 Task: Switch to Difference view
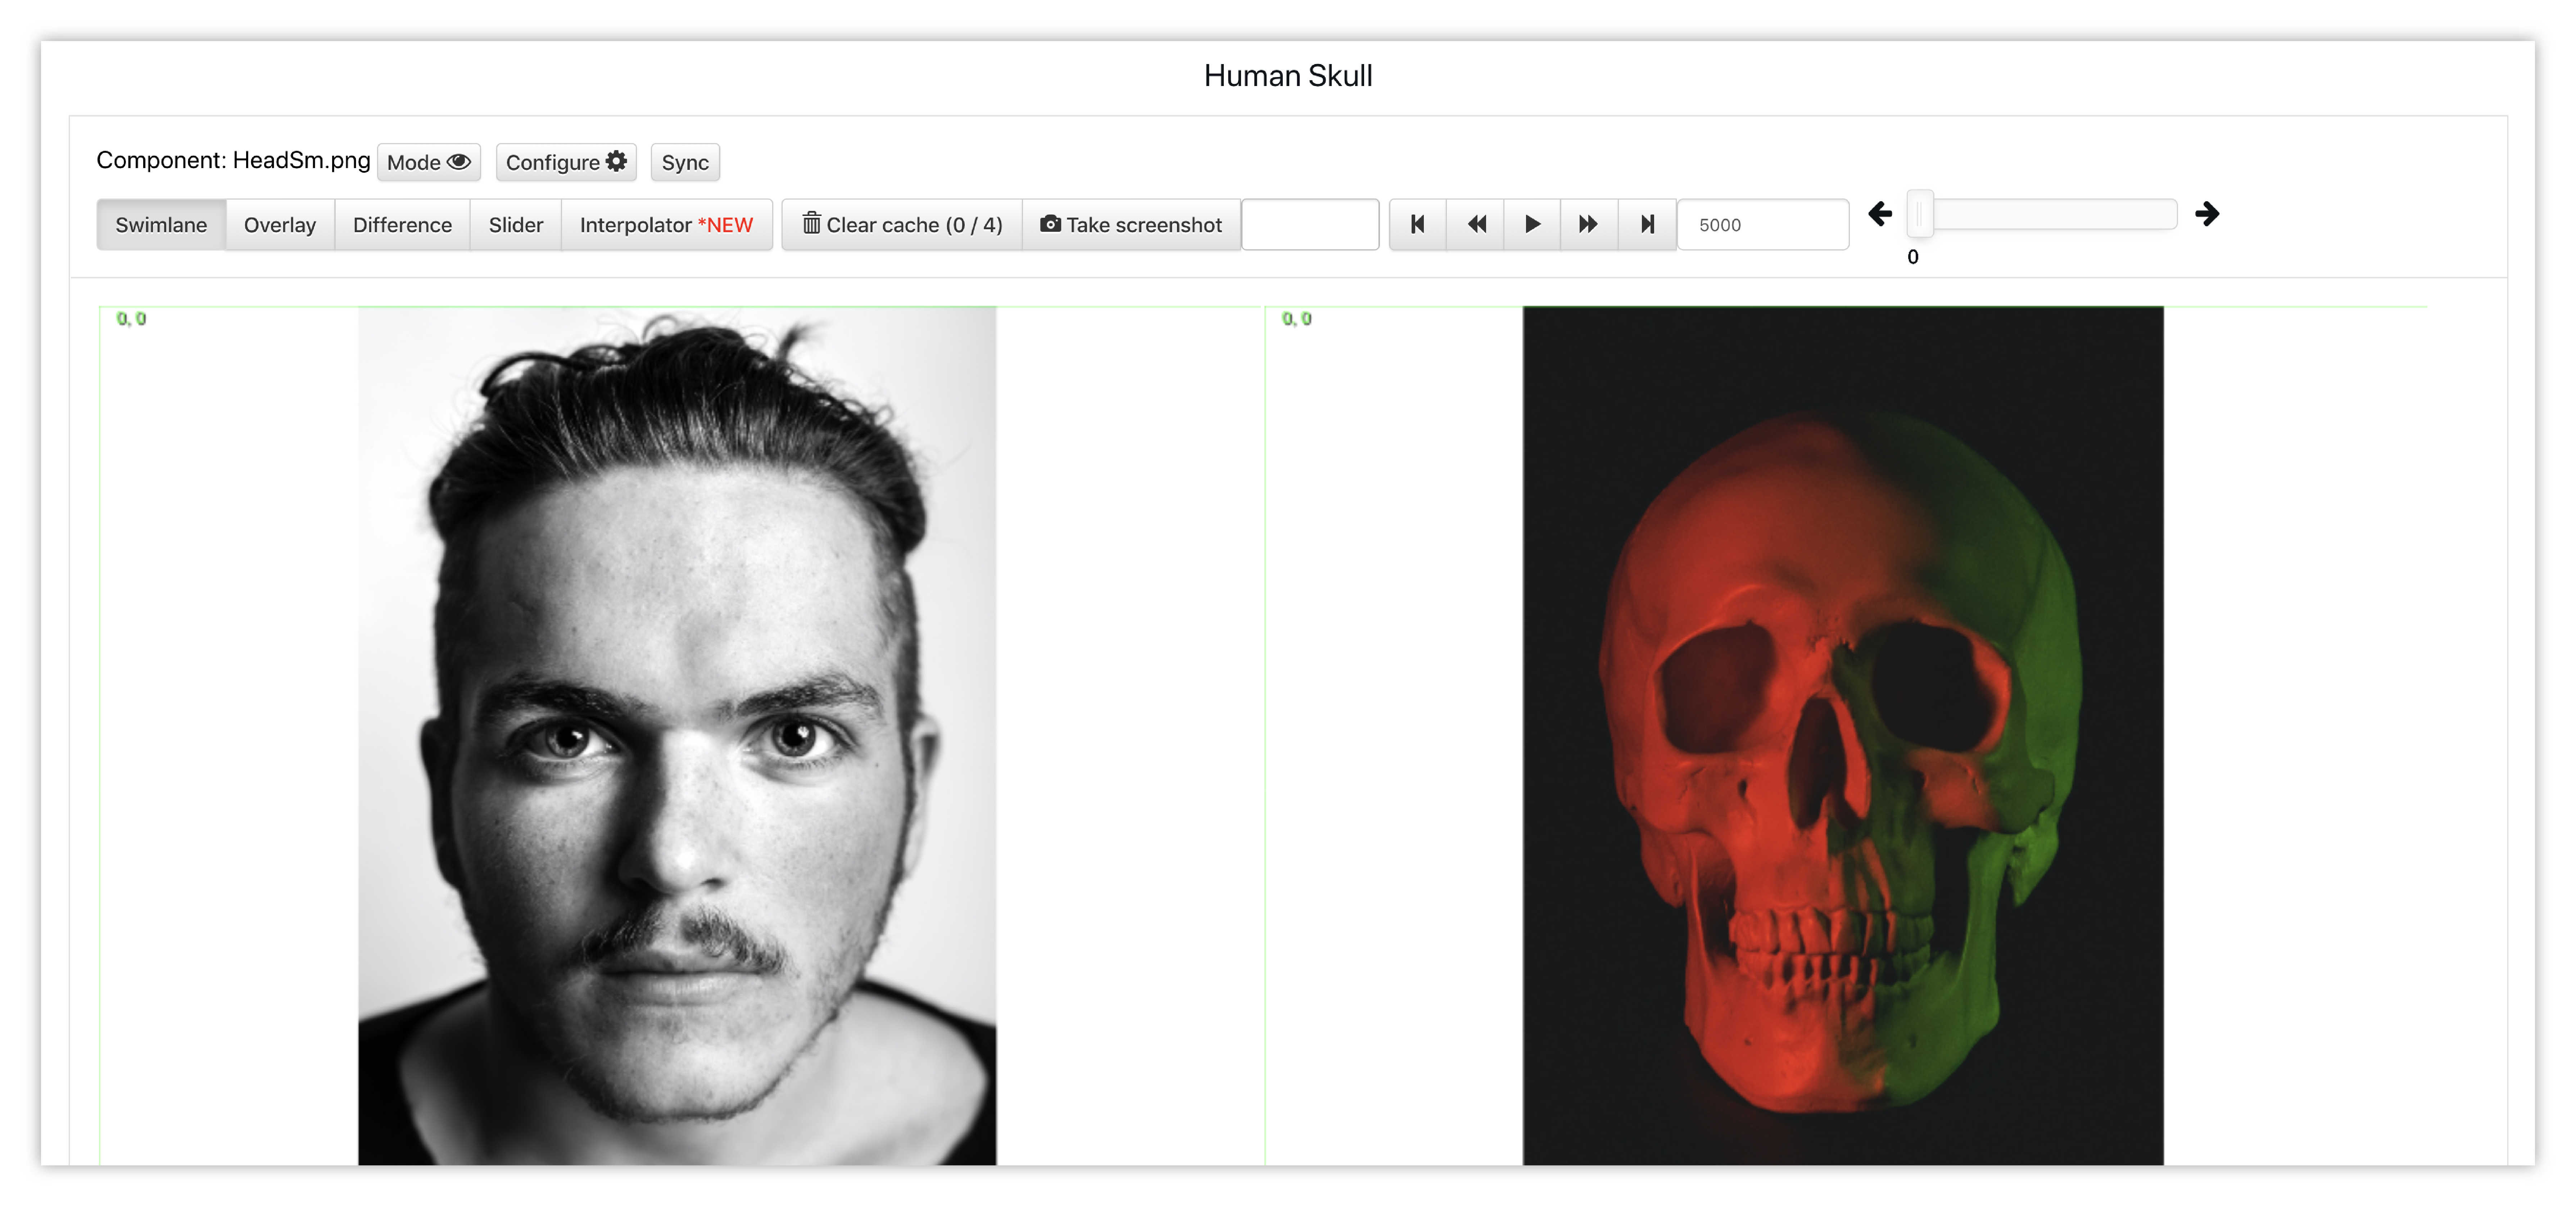coord(402,225)
